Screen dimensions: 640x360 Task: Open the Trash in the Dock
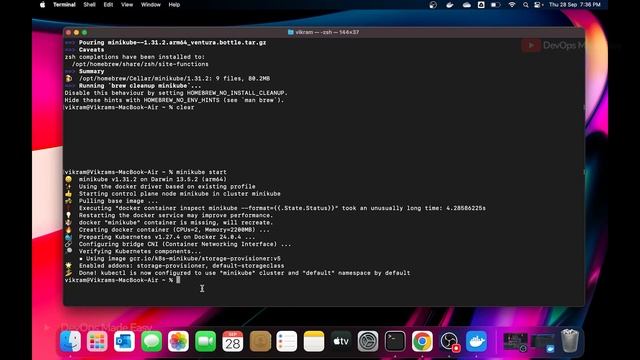[x=569, y=341]
